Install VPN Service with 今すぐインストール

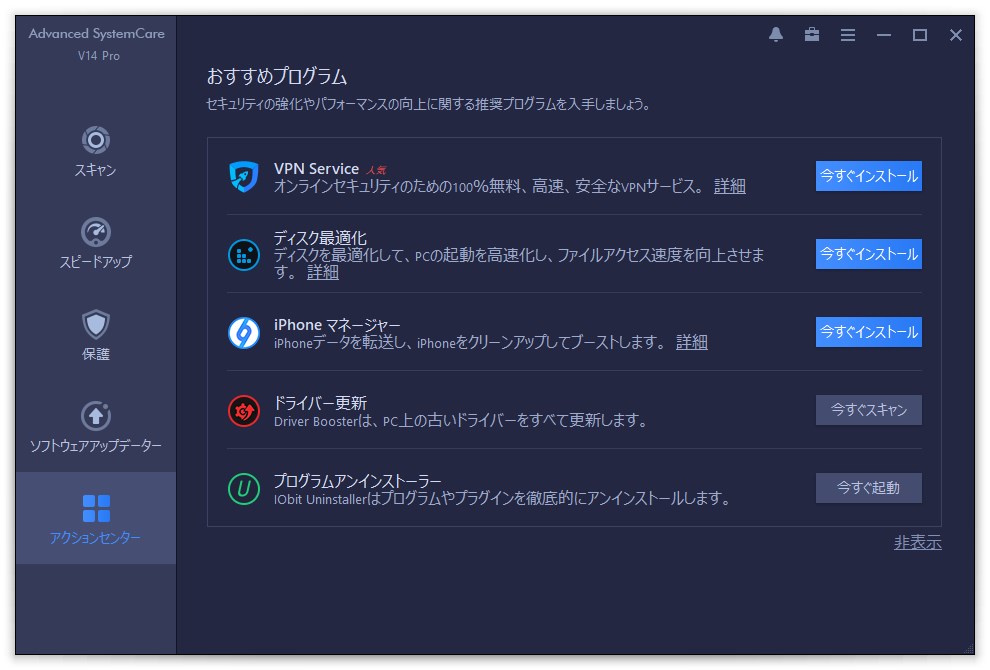pyautogui.click(x=868, y=176)
